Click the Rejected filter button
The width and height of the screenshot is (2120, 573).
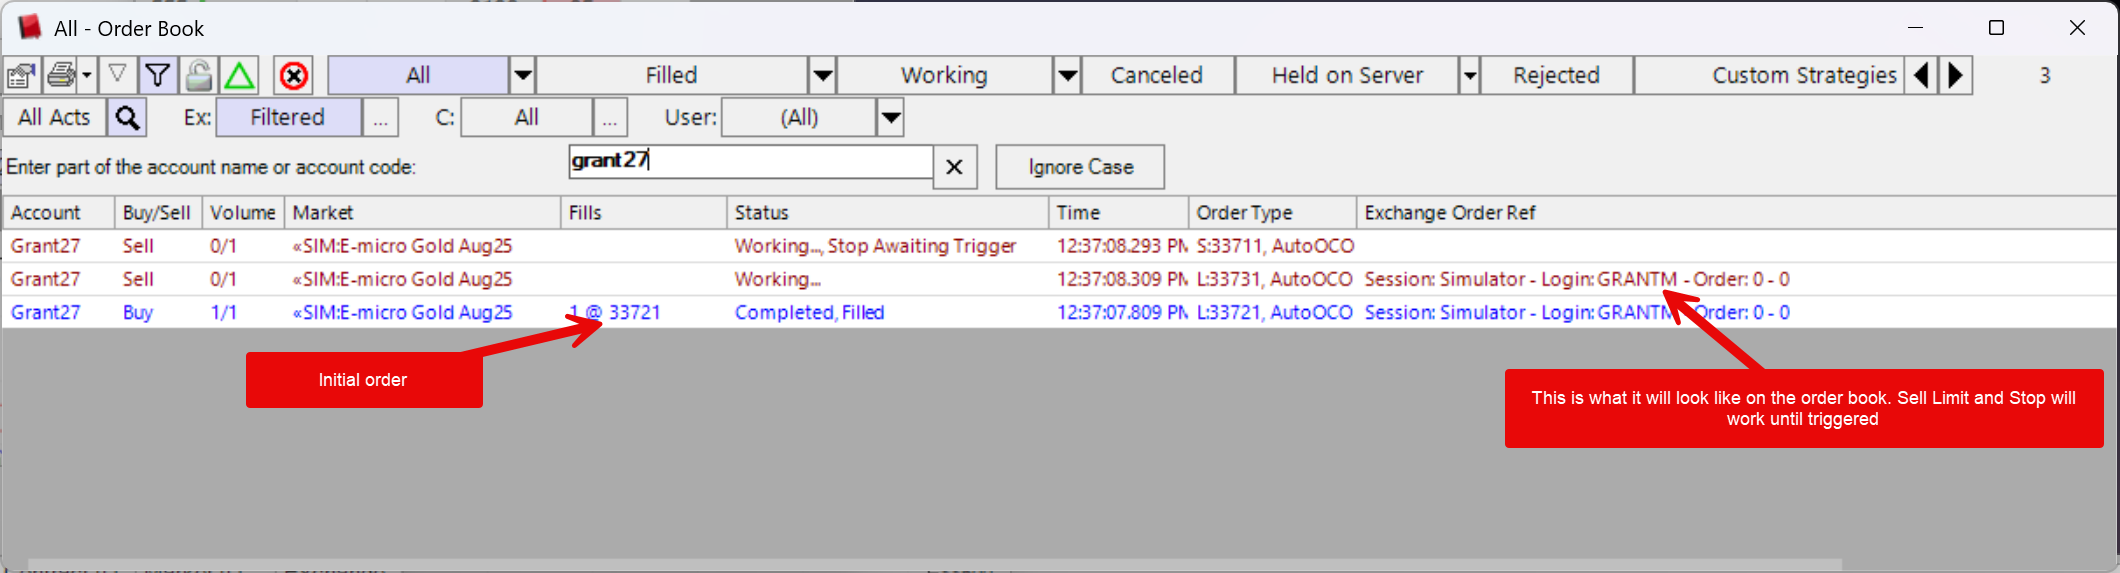coord(1555,76)
